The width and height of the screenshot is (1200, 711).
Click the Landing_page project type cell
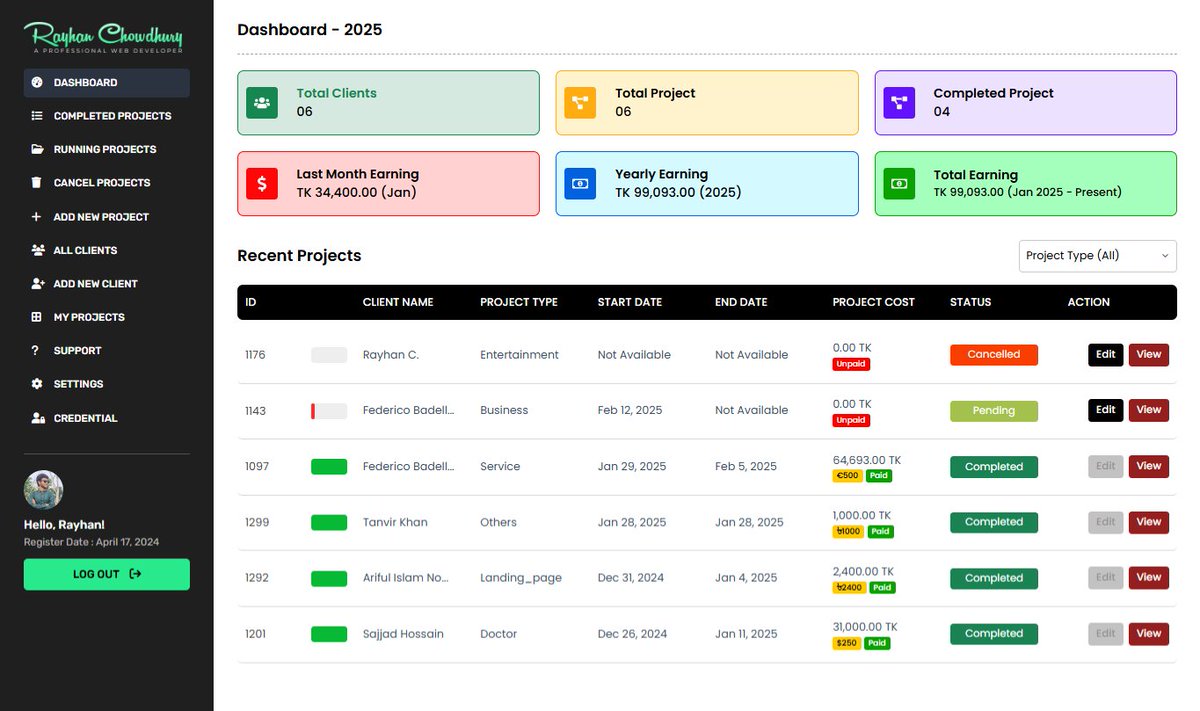tap(521, 578)
